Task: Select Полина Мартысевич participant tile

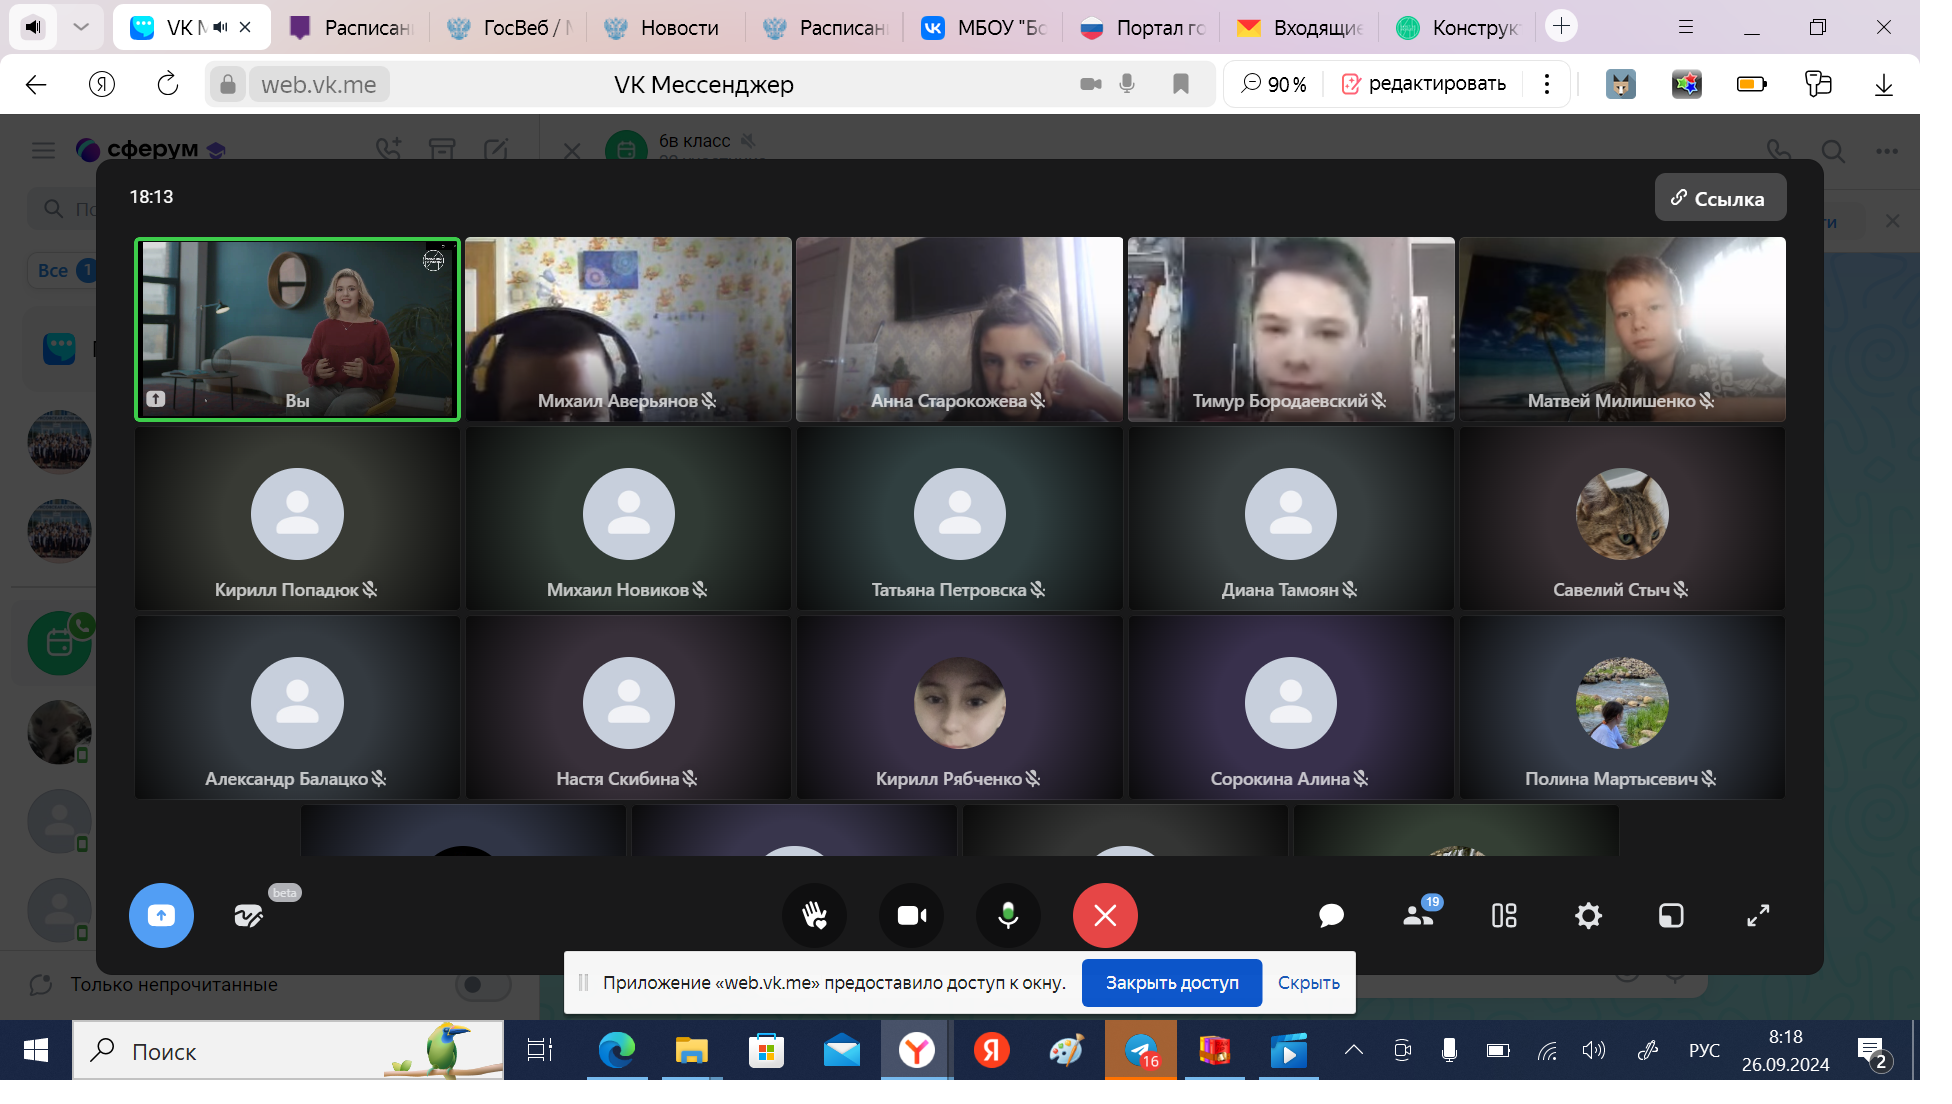Action: (x=1622, y=707)
